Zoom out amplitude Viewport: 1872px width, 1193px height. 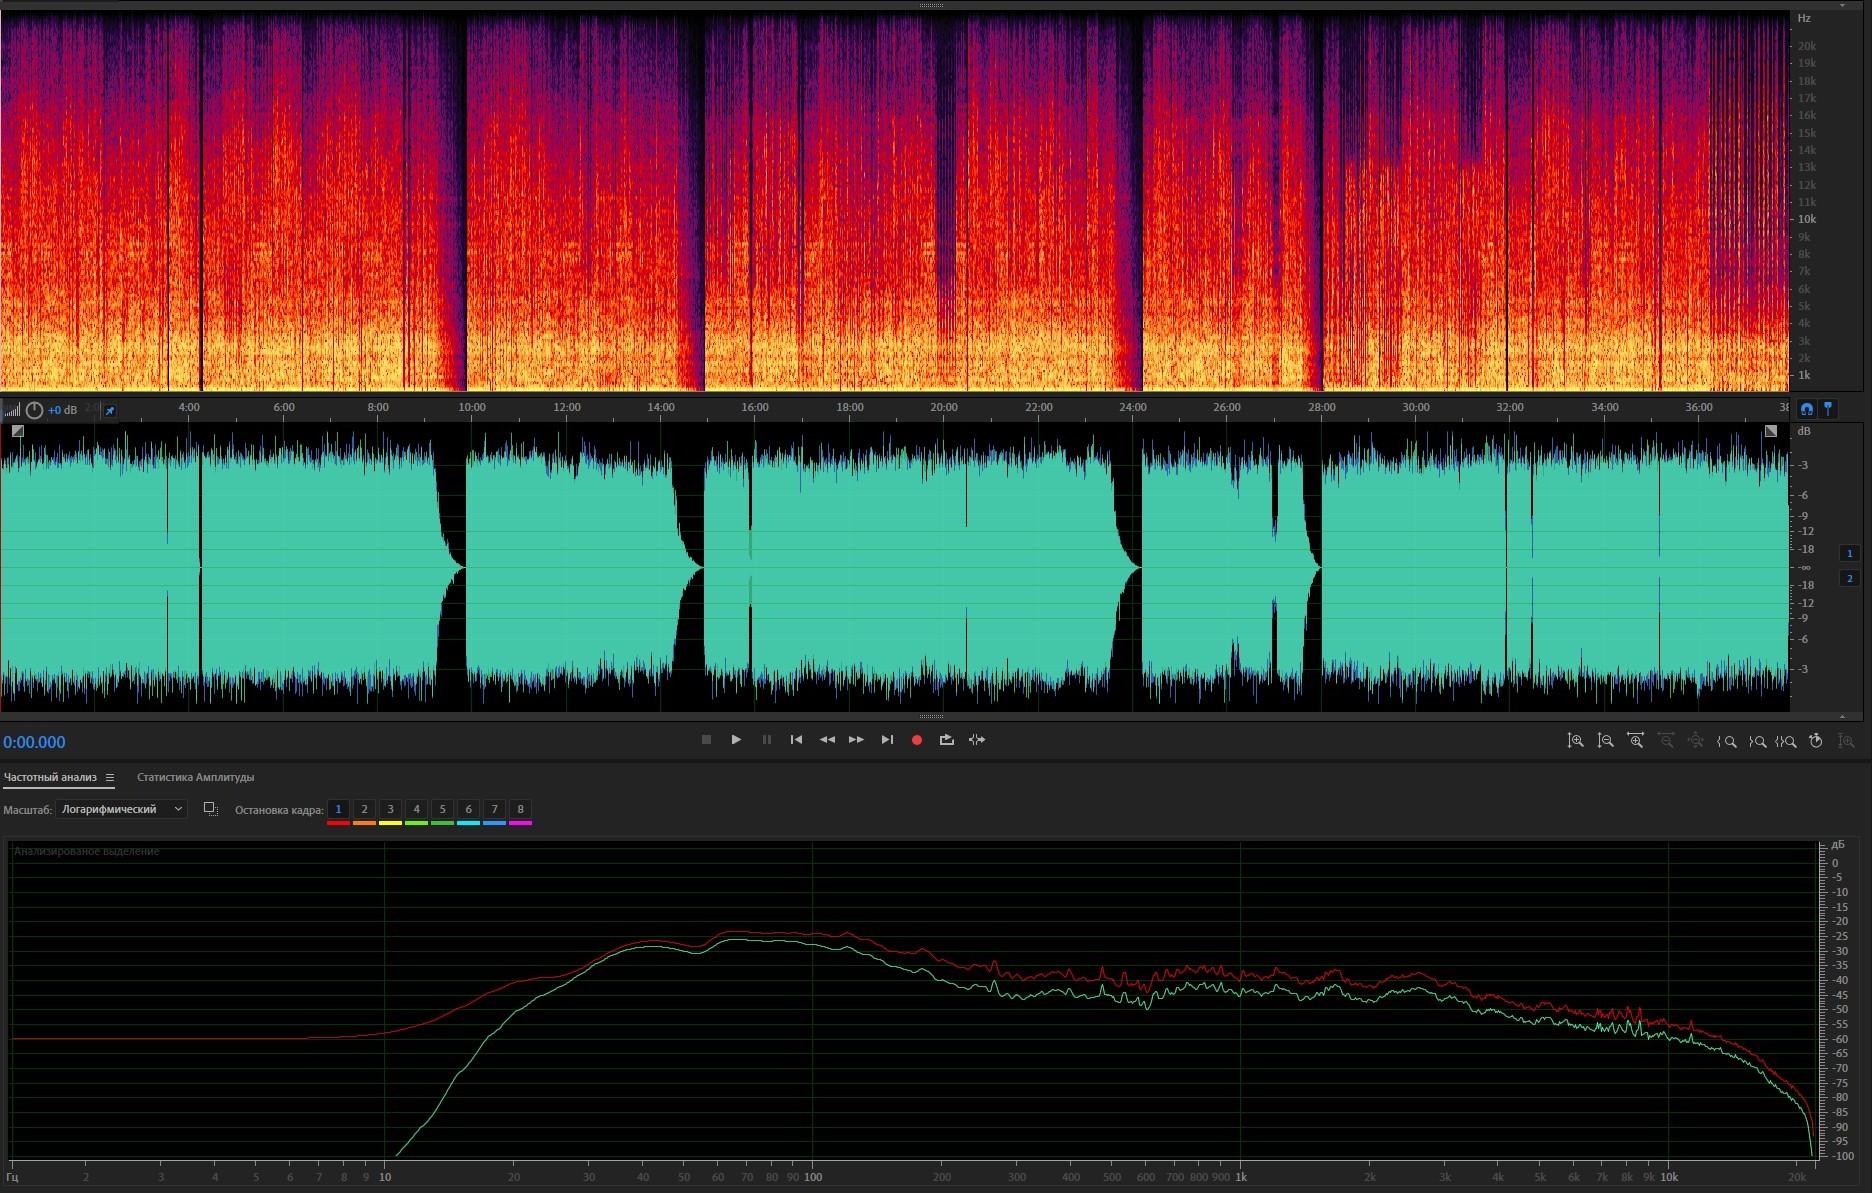click(1605, 741)
